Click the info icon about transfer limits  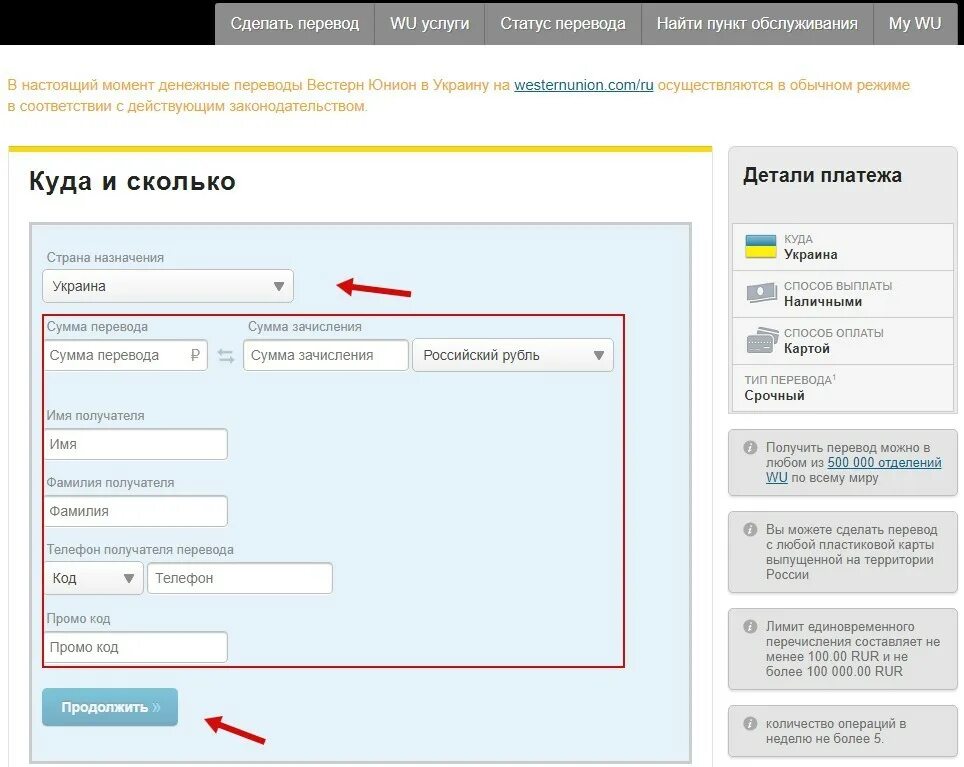point(749,625)
